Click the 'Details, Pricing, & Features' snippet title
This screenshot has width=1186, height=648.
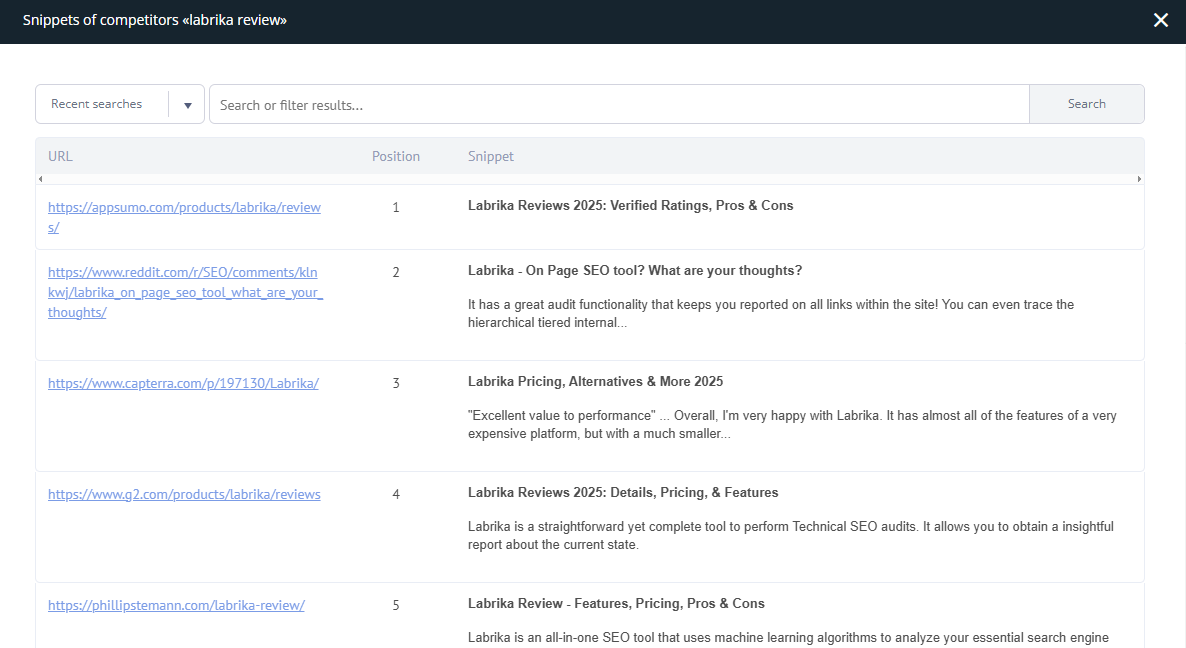622,493
